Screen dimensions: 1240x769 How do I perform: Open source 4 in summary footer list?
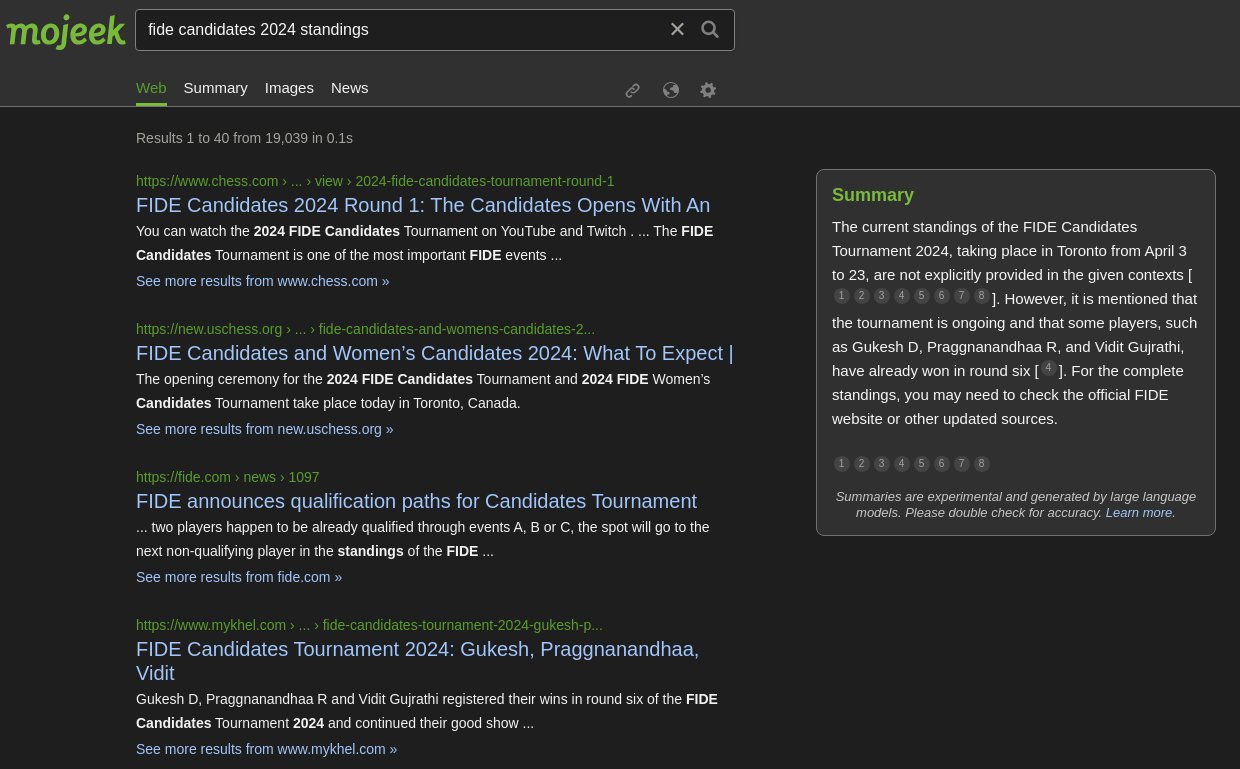coord(902,464)
